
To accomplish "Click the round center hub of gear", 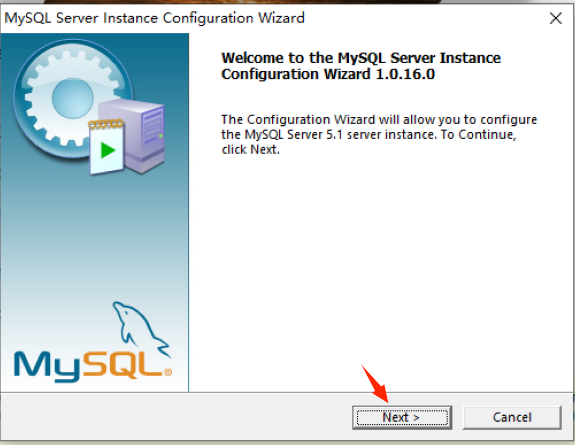I will coord(72,98).
